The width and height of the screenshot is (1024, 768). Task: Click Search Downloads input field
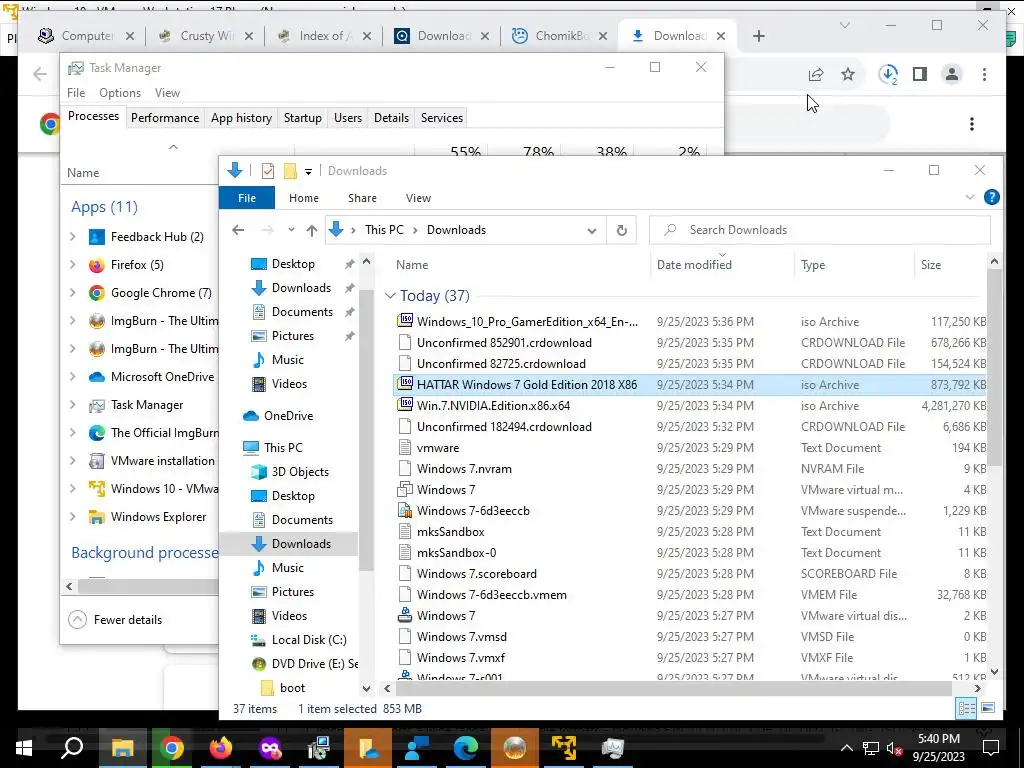point(820,230)
